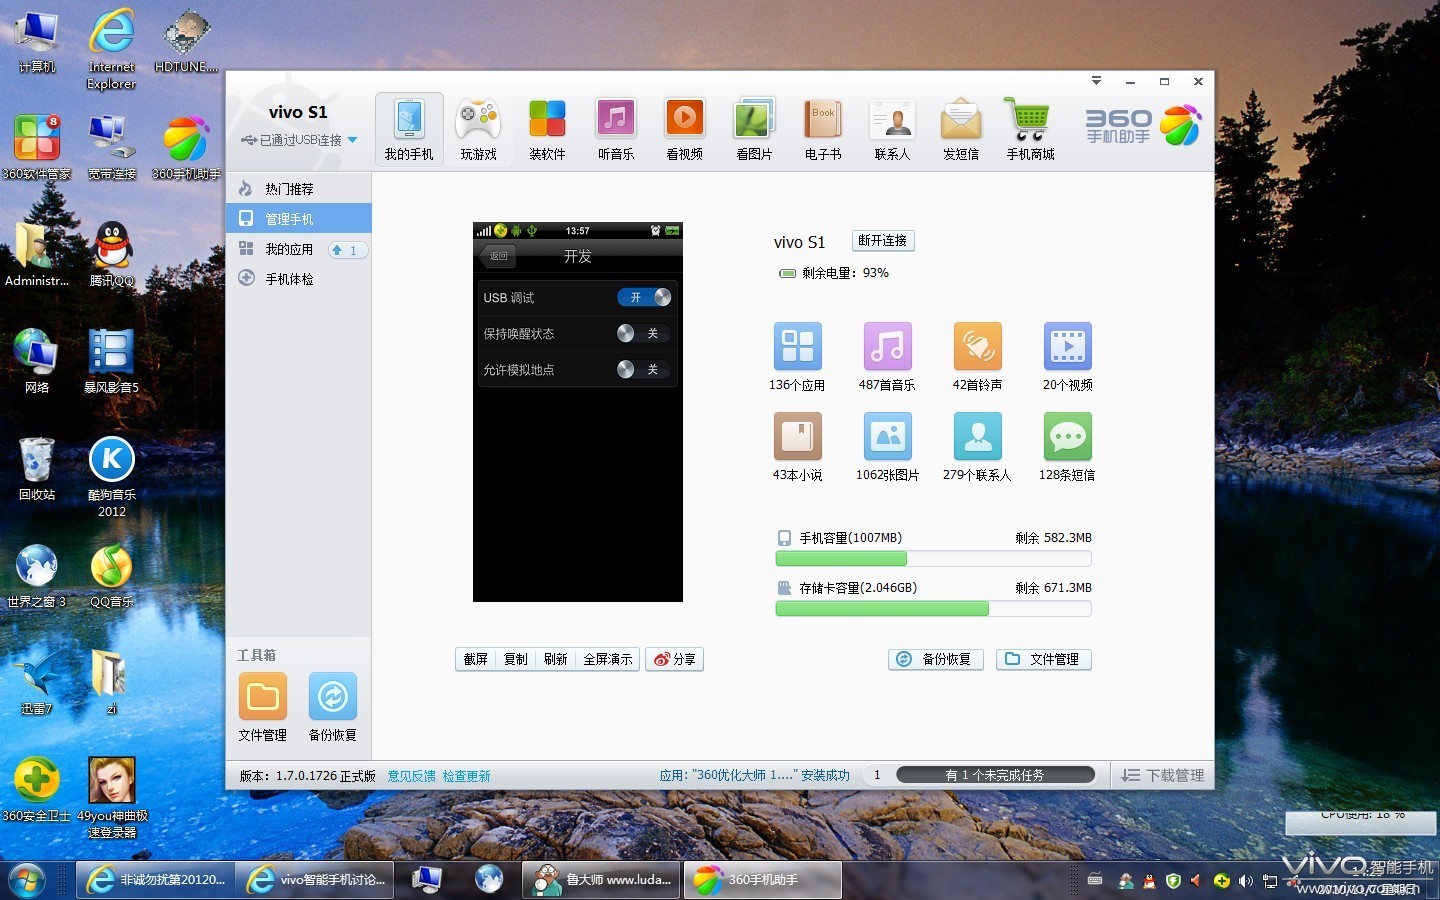
Task: Toggle the 允许模拟地点 switch
Action: point(644,369)
